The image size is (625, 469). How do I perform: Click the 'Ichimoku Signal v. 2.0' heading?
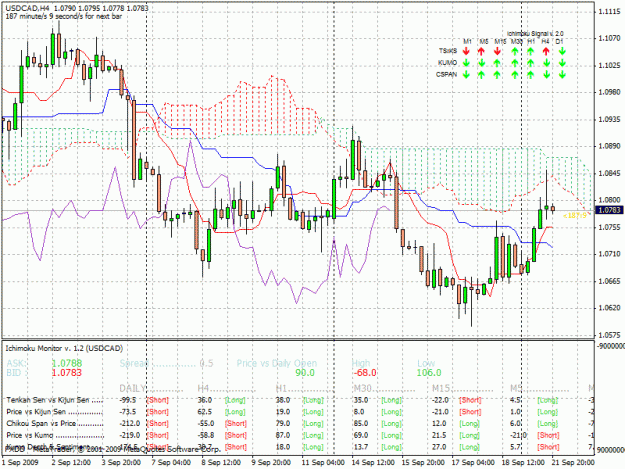(535, 34)
